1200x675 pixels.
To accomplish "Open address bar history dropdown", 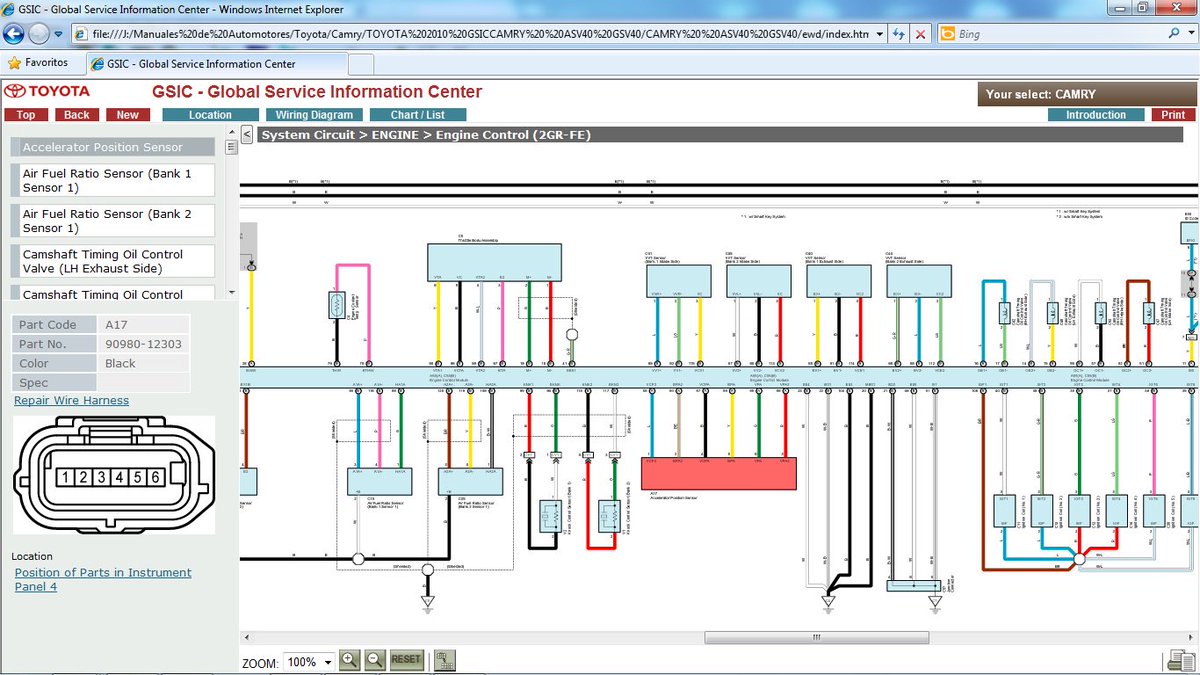I will [879, 34].
